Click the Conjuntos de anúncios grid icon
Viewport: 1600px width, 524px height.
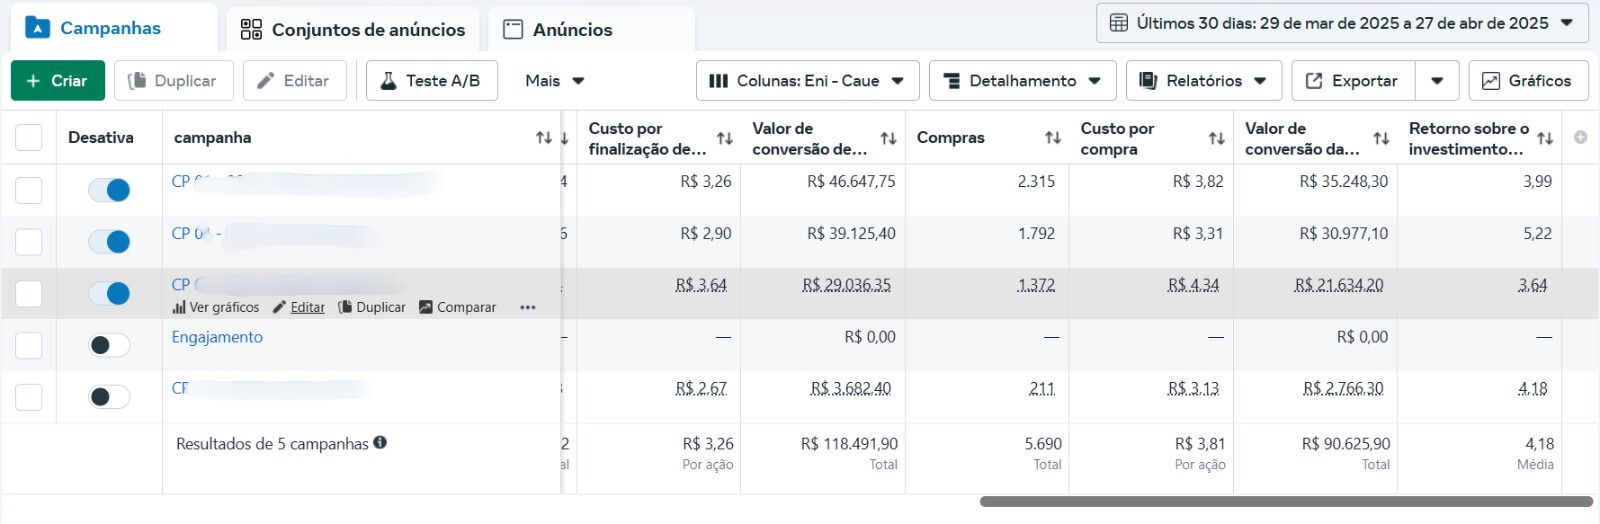pos(251,29)
